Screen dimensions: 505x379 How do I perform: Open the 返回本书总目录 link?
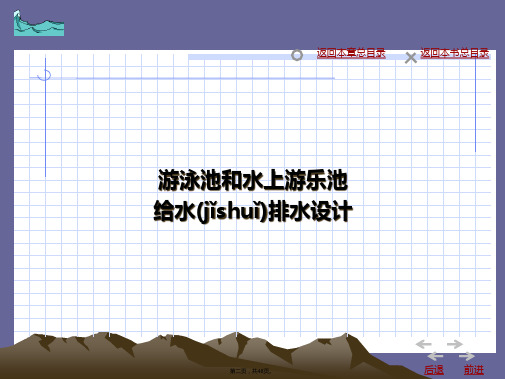455,53
